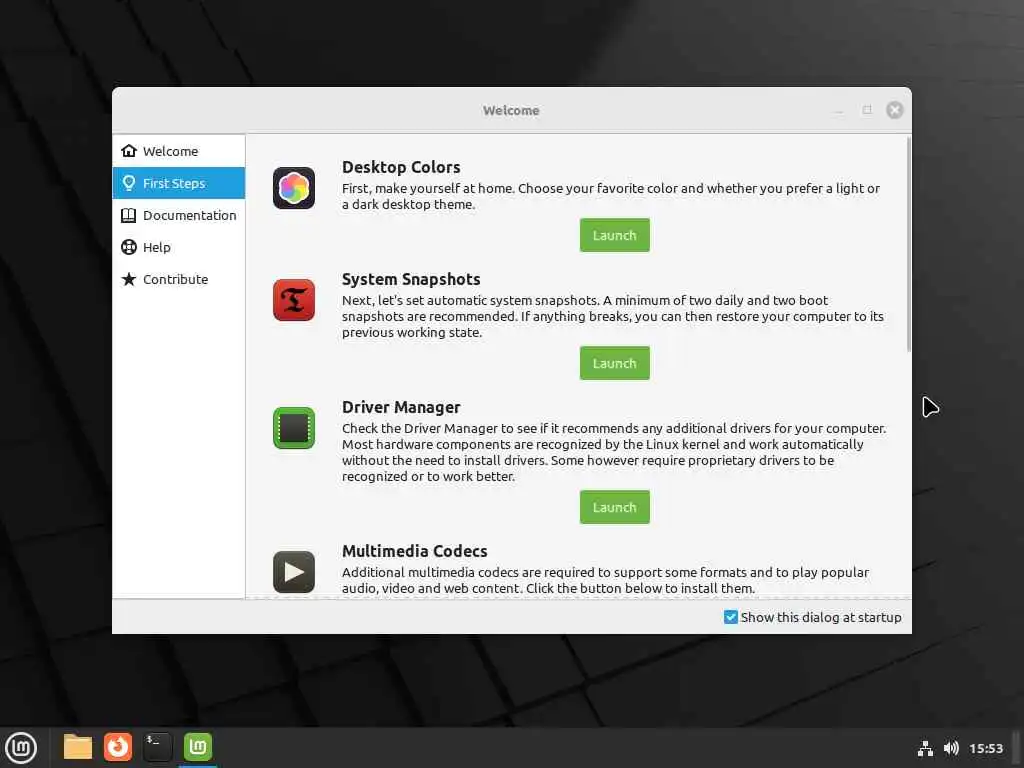Viewport: 1024px width, 768px height.
Task: Click the System Snapshots heading
Action: click(x=411, y=280)
